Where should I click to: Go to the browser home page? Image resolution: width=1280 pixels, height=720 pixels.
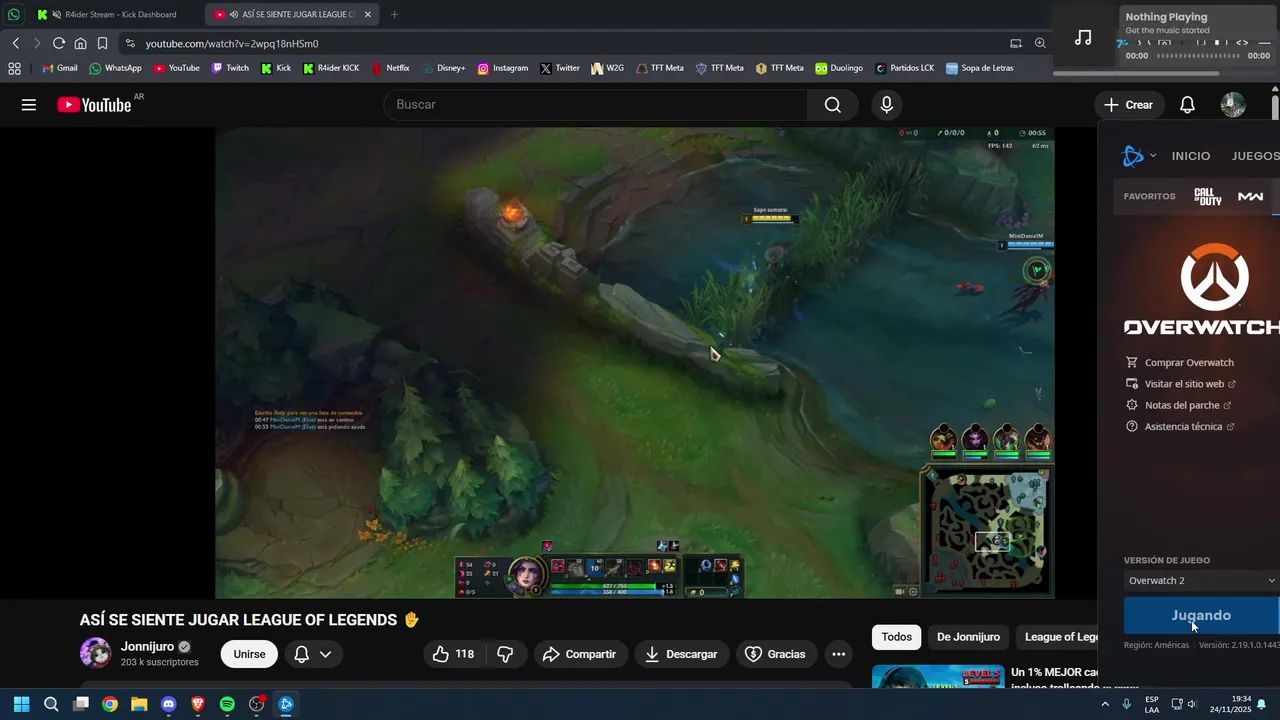81,44
